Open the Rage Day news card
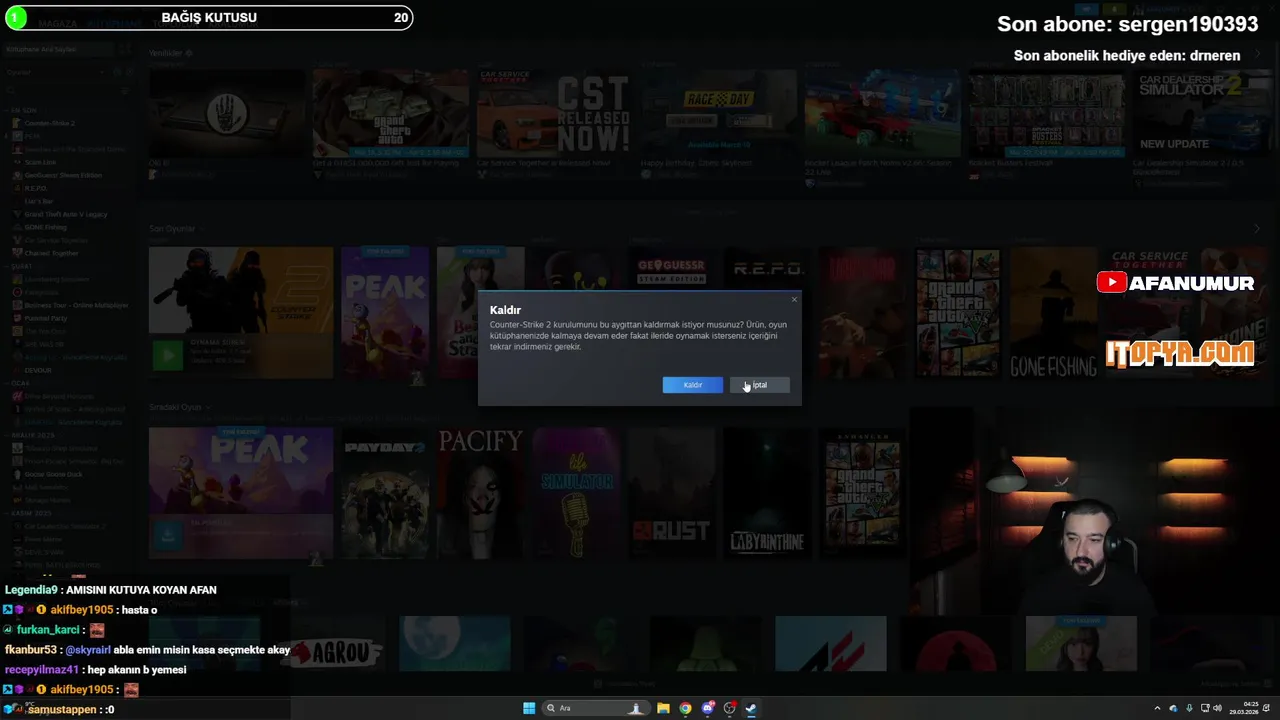1280x720 pixels. 717,113
